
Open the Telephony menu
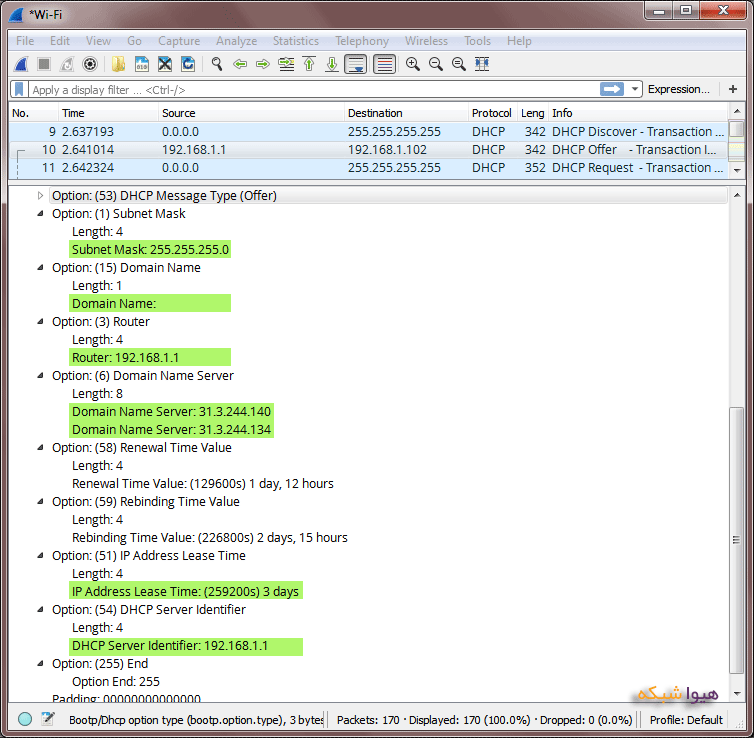click(362, 41)
